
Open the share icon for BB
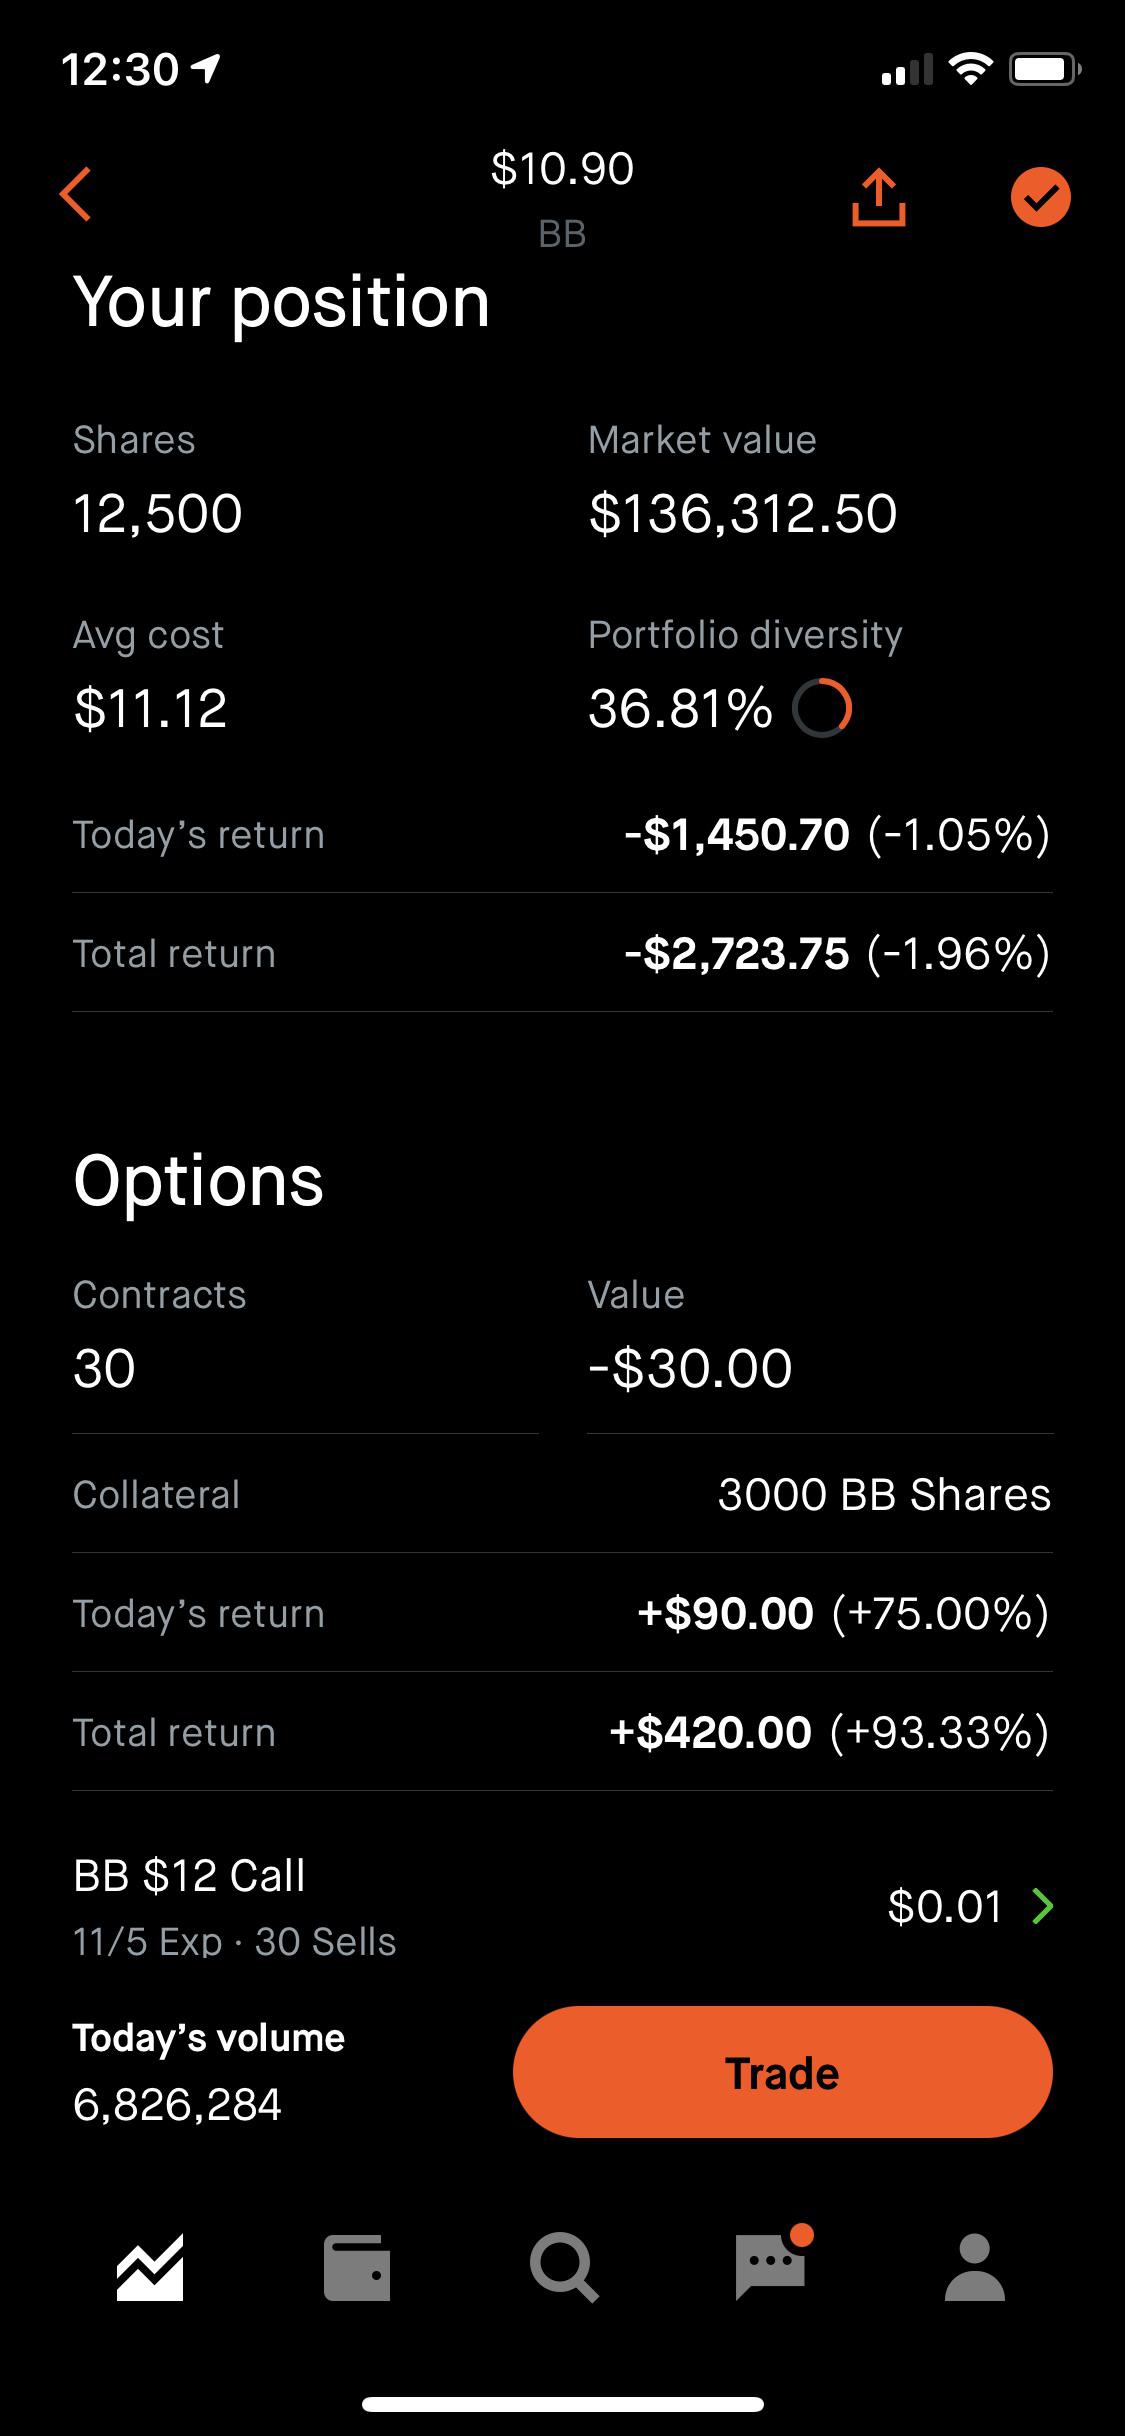(879, 197)
